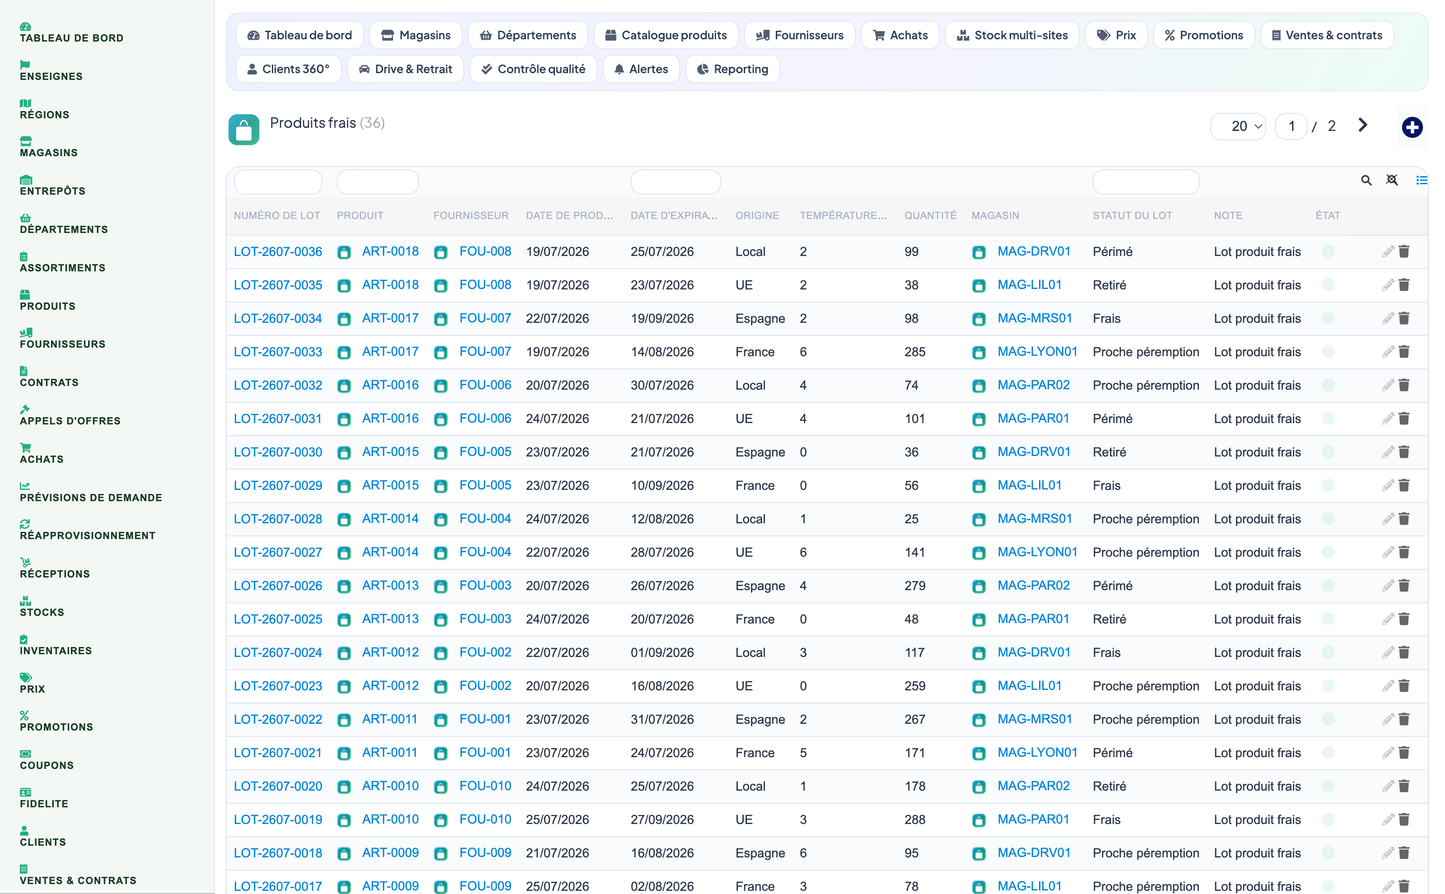Open Fidelite in sidebar
The width and height of the screenshot is (1445, 894).
(x=44, y=799)
